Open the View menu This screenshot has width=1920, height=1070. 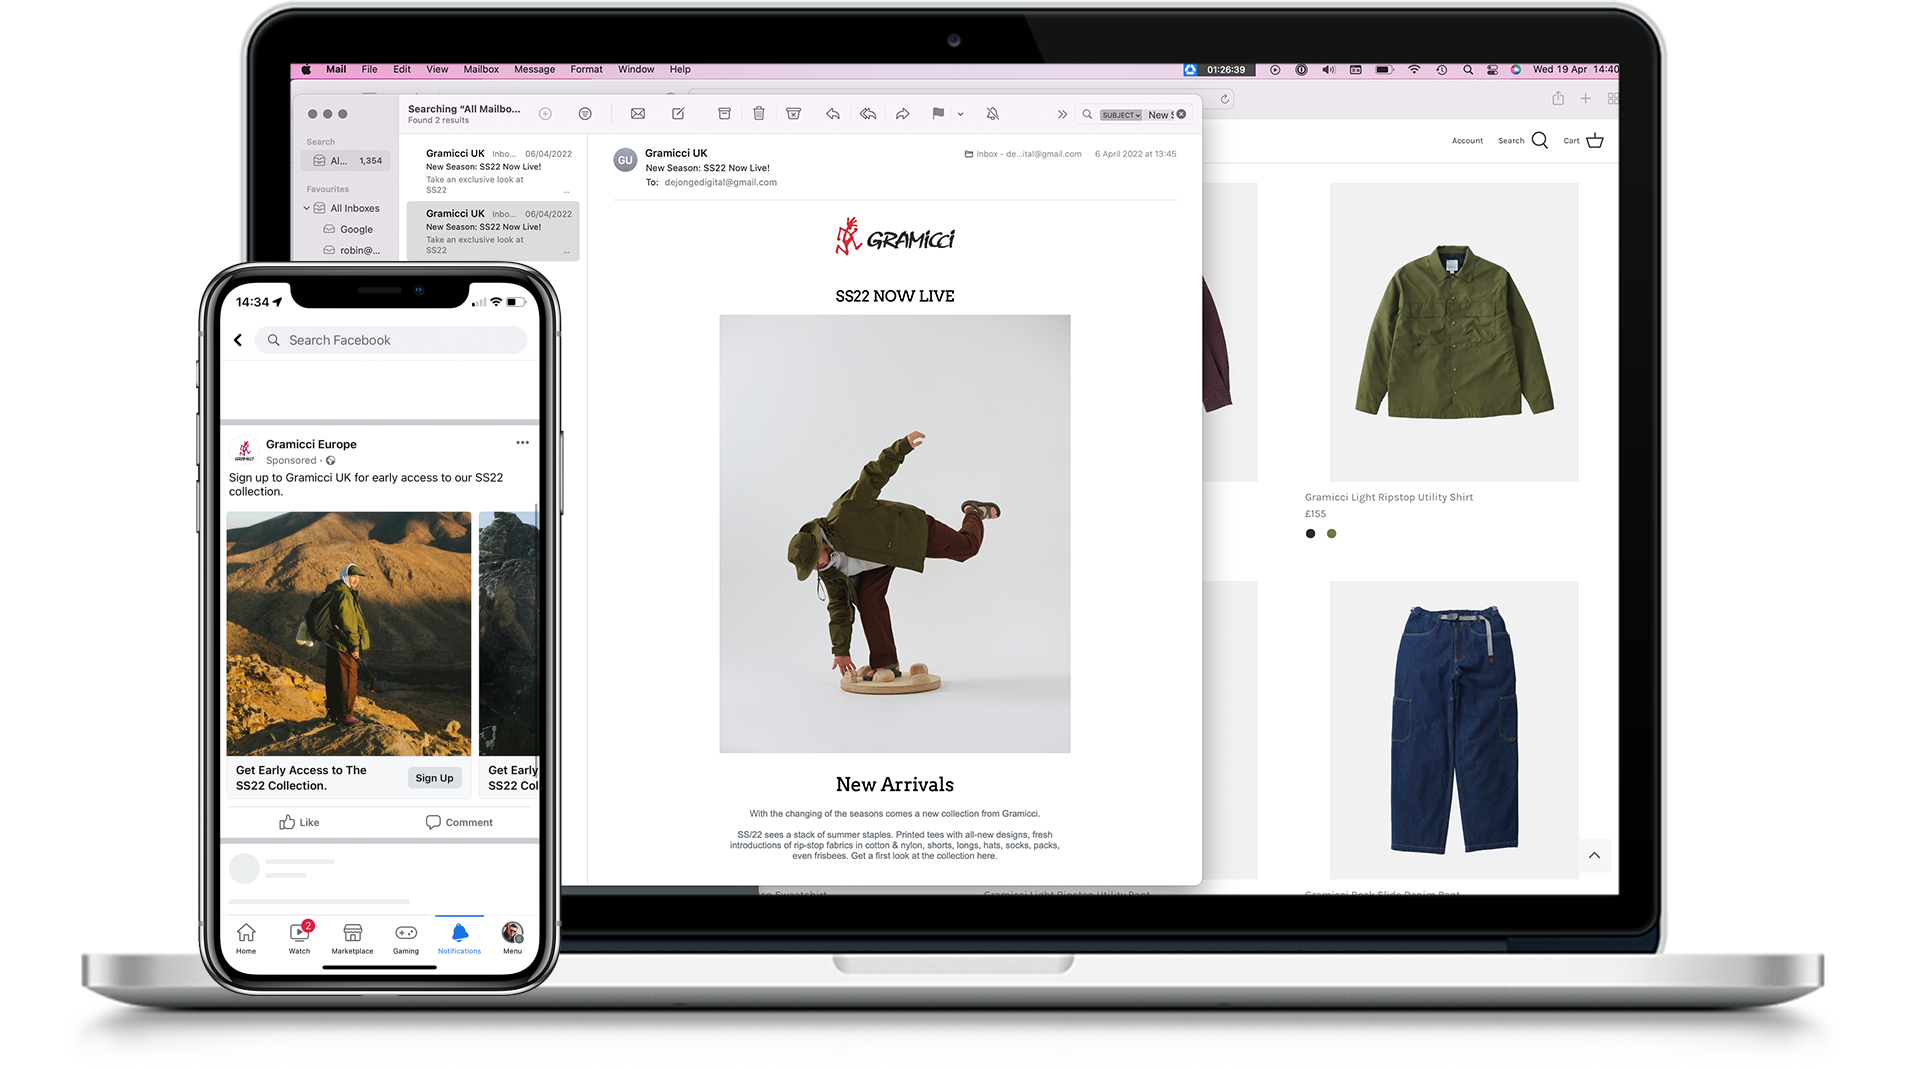[x=437, y=70]
